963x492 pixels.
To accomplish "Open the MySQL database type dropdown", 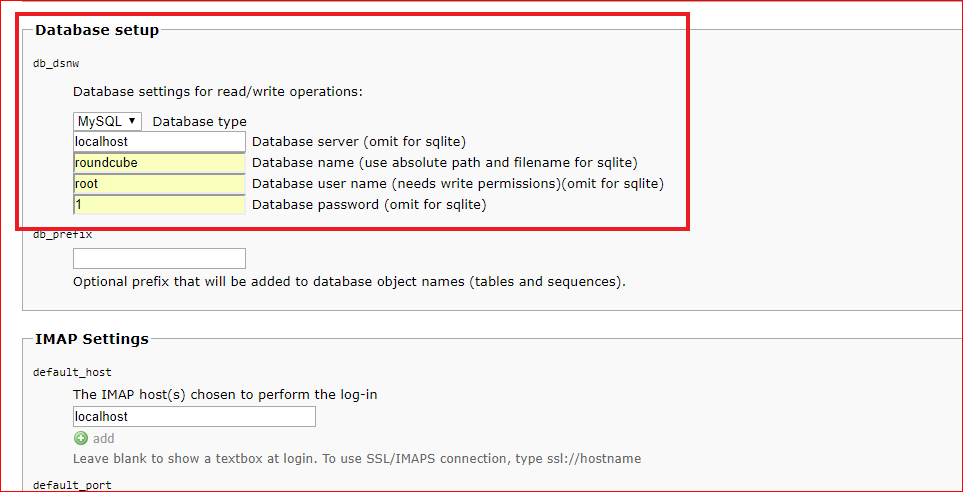I will 107,121.
